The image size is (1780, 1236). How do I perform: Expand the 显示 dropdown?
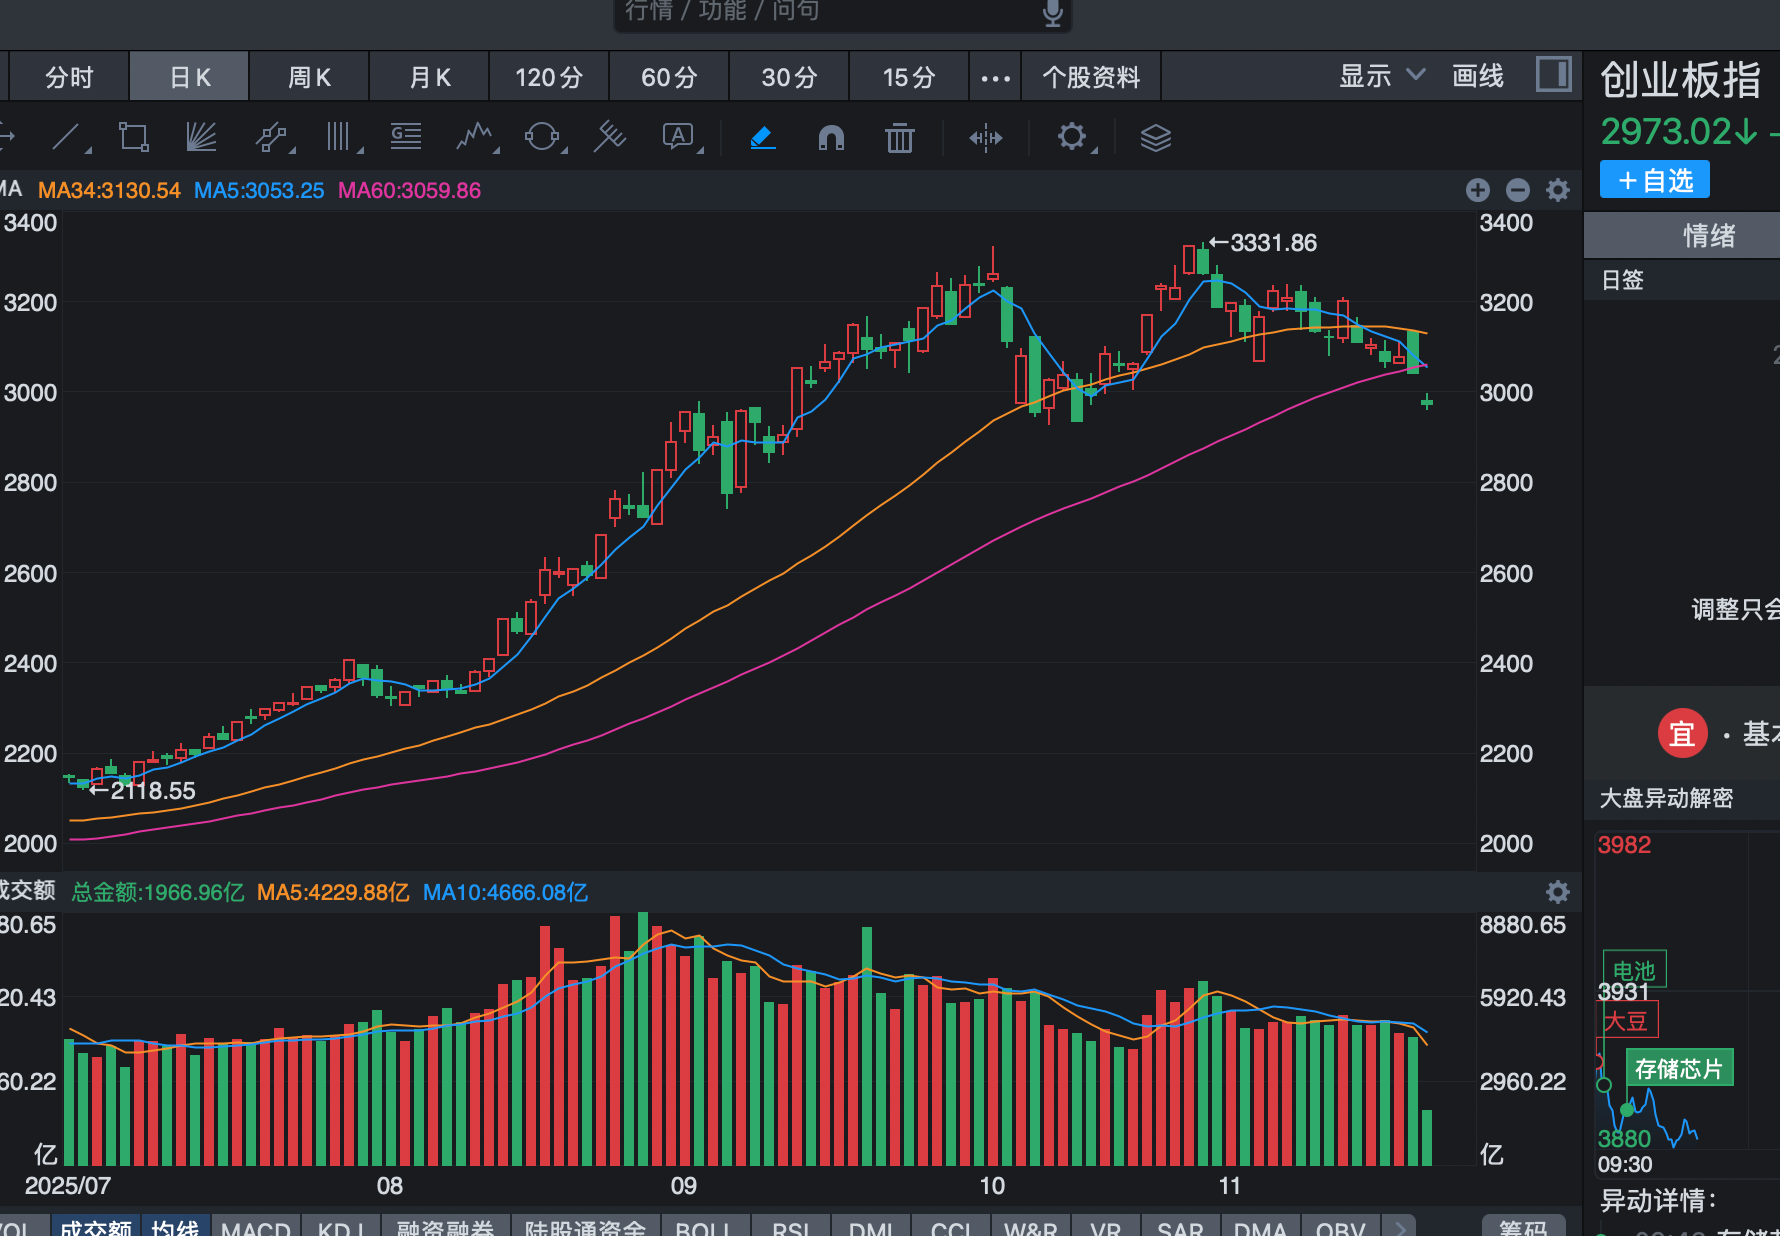pyautogui.click(x=1381, y=76)
